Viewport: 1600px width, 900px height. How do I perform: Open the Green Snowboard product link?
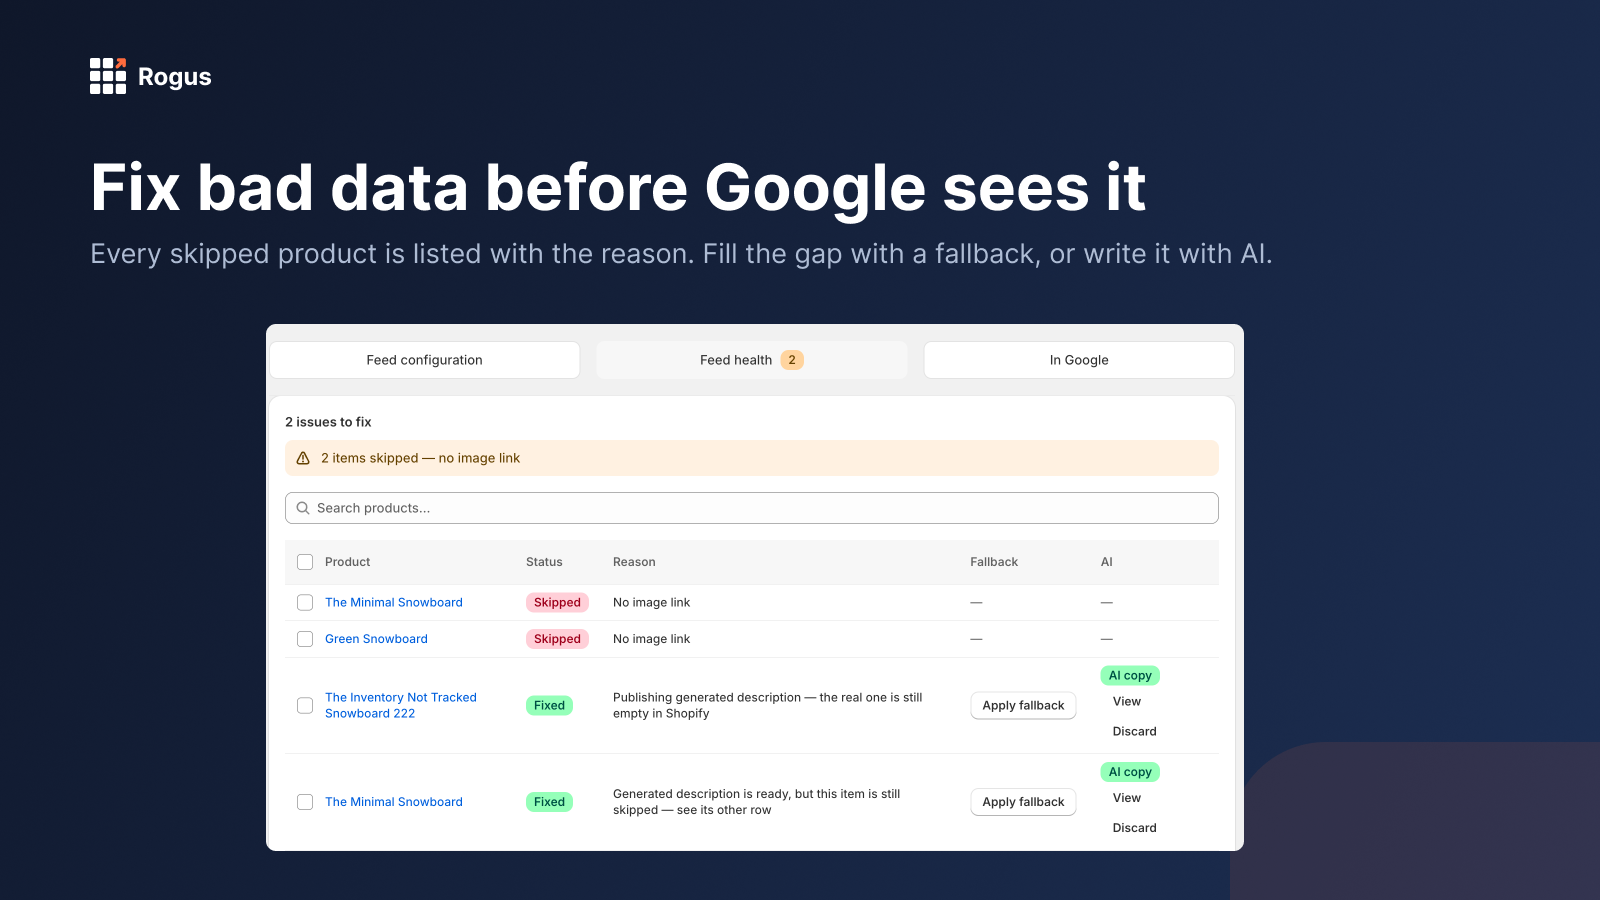click(x=376, y=639)
